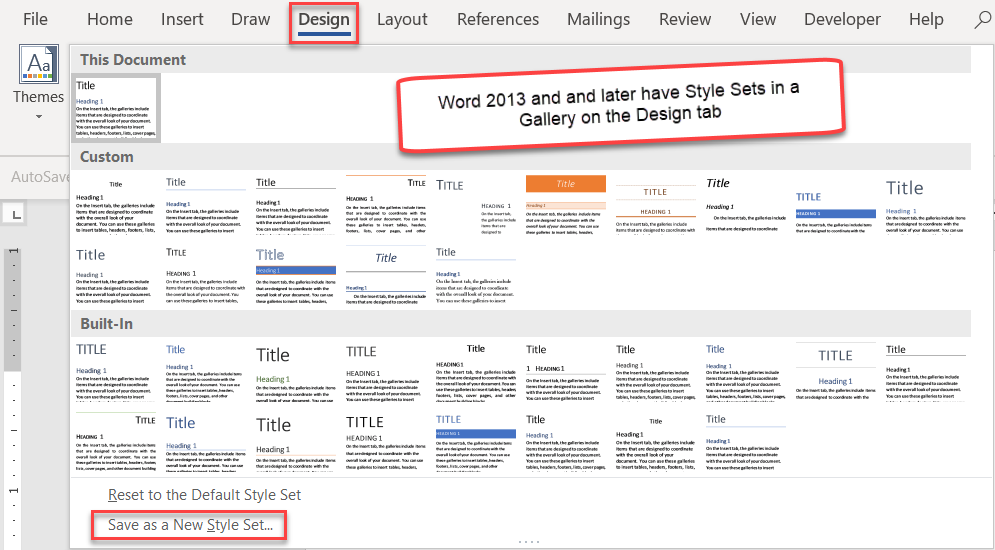
Task: Choose Save as a New Style Set
Action: [190, 525]
